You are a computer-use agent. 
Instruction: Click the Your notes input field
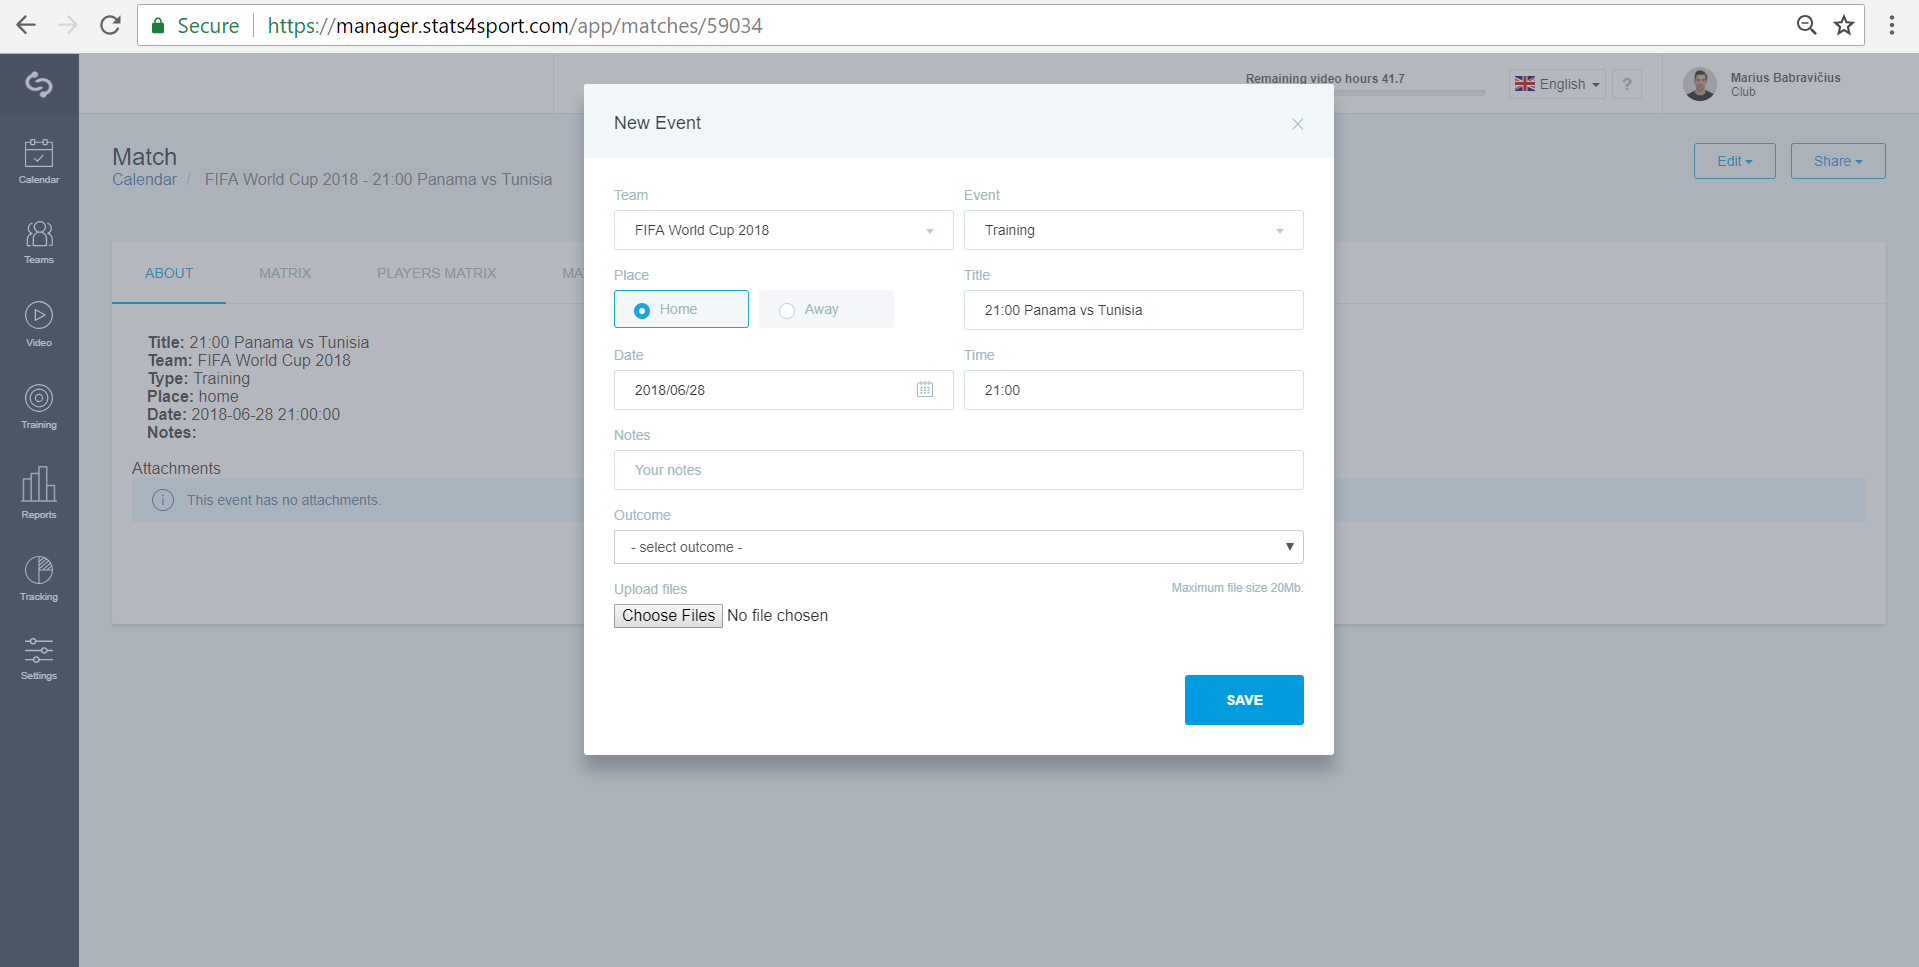pyautogui.click(x=958, y=470)
